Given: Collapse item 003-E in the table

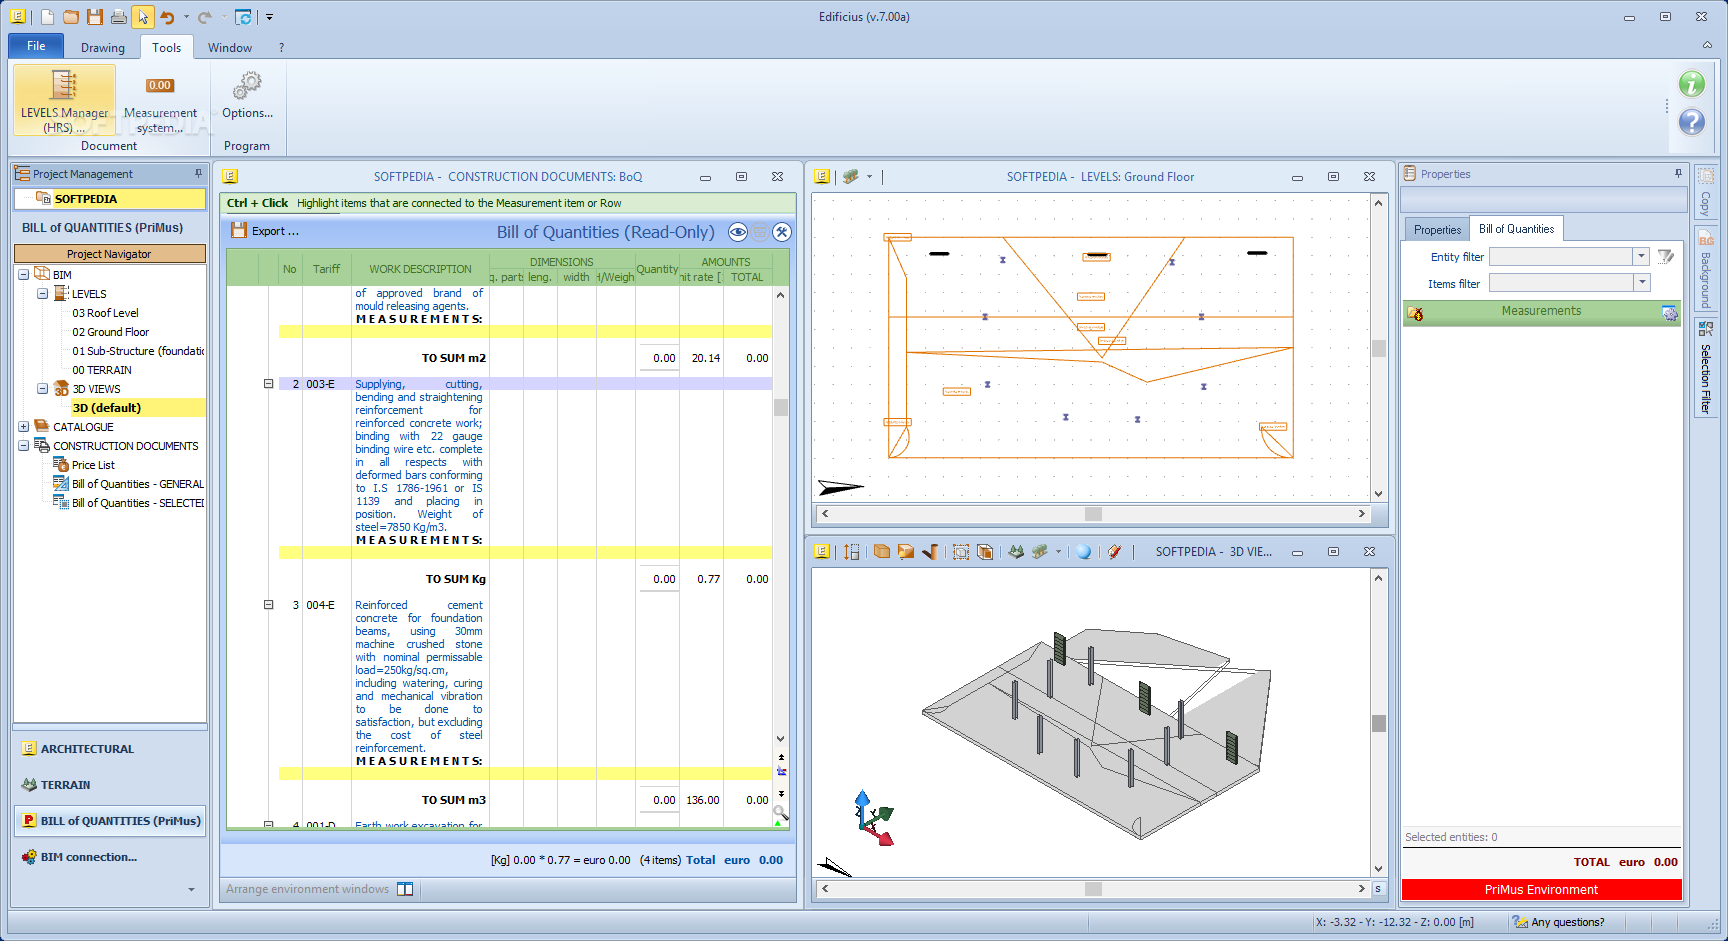Looking at the screenshot, I should [268, 384].
